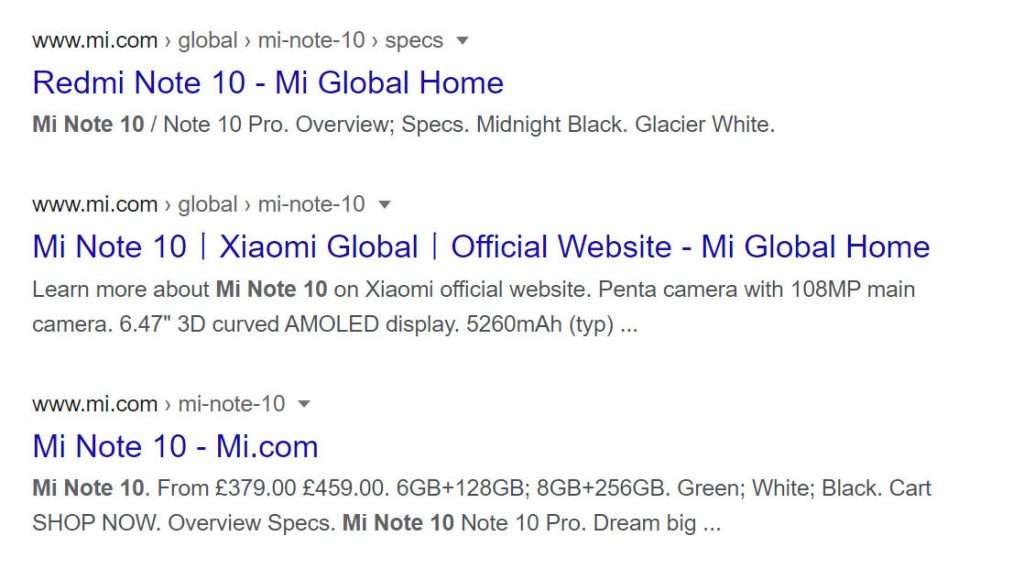The image size is (1024, 580).
Task: Click www.mi.com in the third result's breadcrumb
Action: tap(95, 404)
